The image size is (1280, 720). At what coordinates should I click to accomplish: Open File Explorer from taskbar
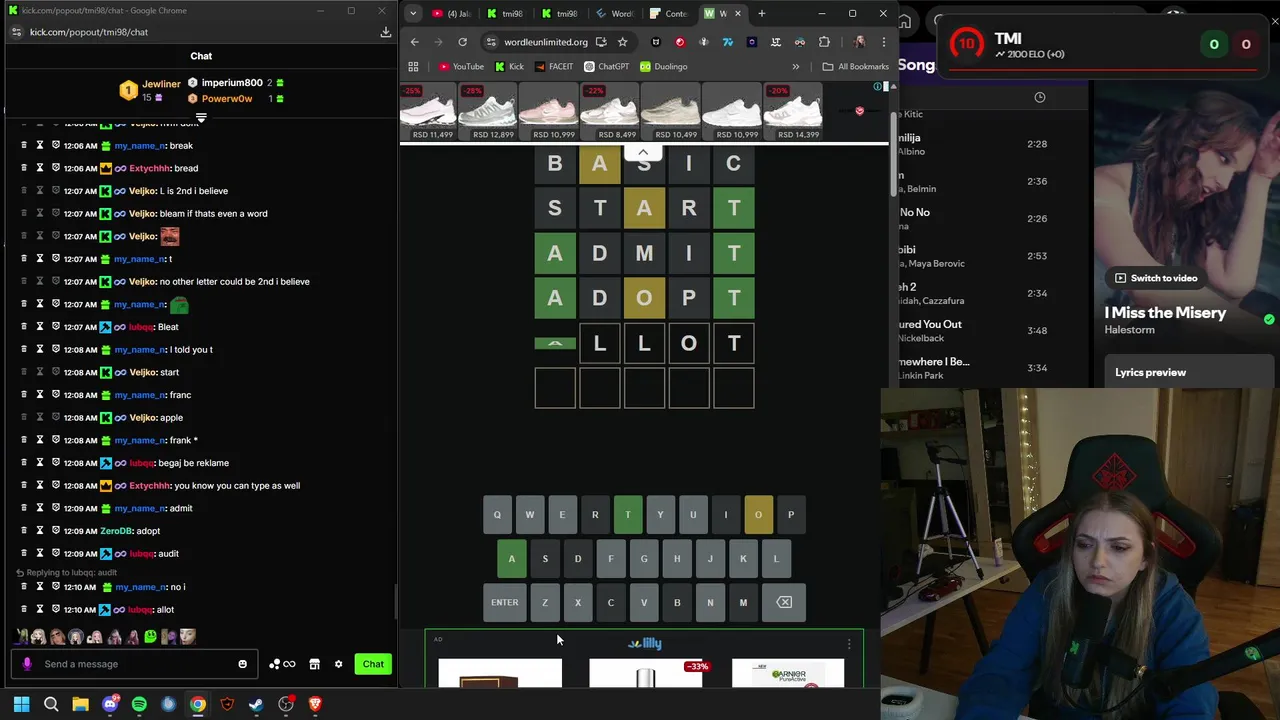coord(80,704)
